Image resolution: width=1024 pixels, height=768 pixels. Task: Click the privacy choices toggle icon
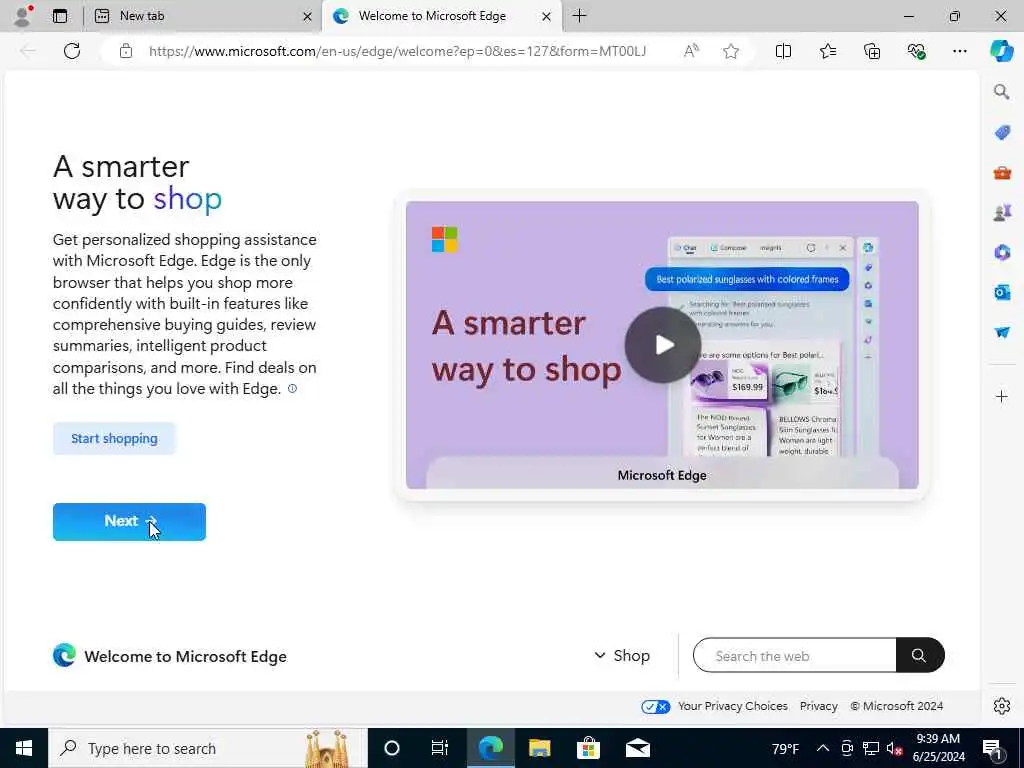click(x=656, y=707)
